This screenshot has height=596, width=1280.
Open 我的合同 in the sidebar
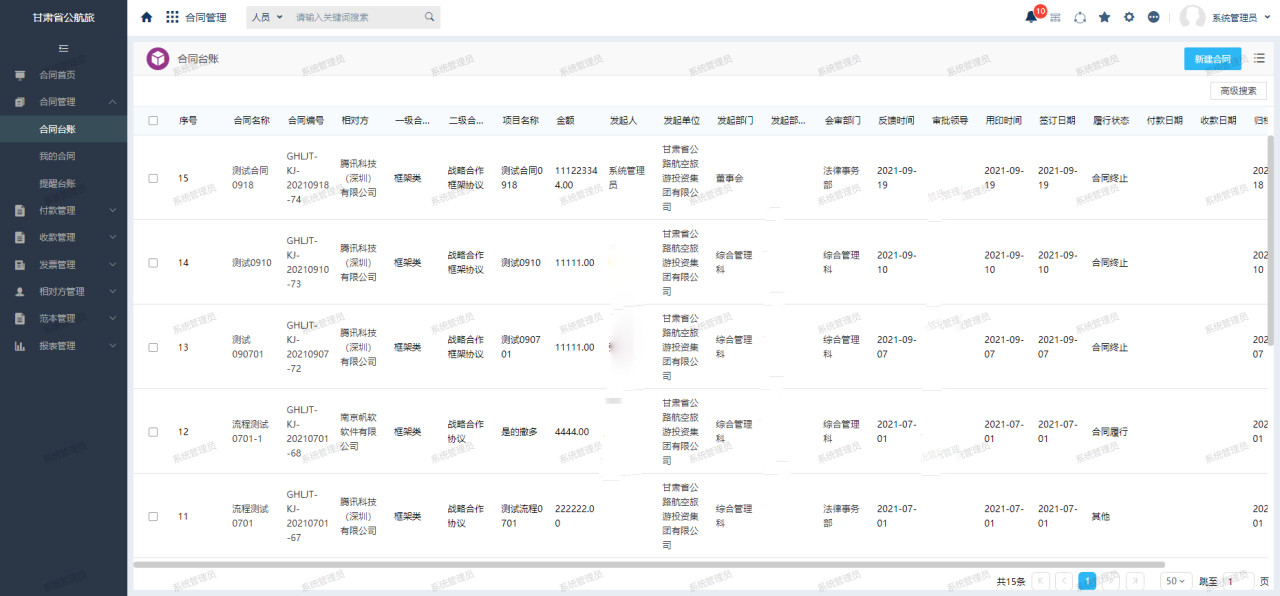pos(57,156)
